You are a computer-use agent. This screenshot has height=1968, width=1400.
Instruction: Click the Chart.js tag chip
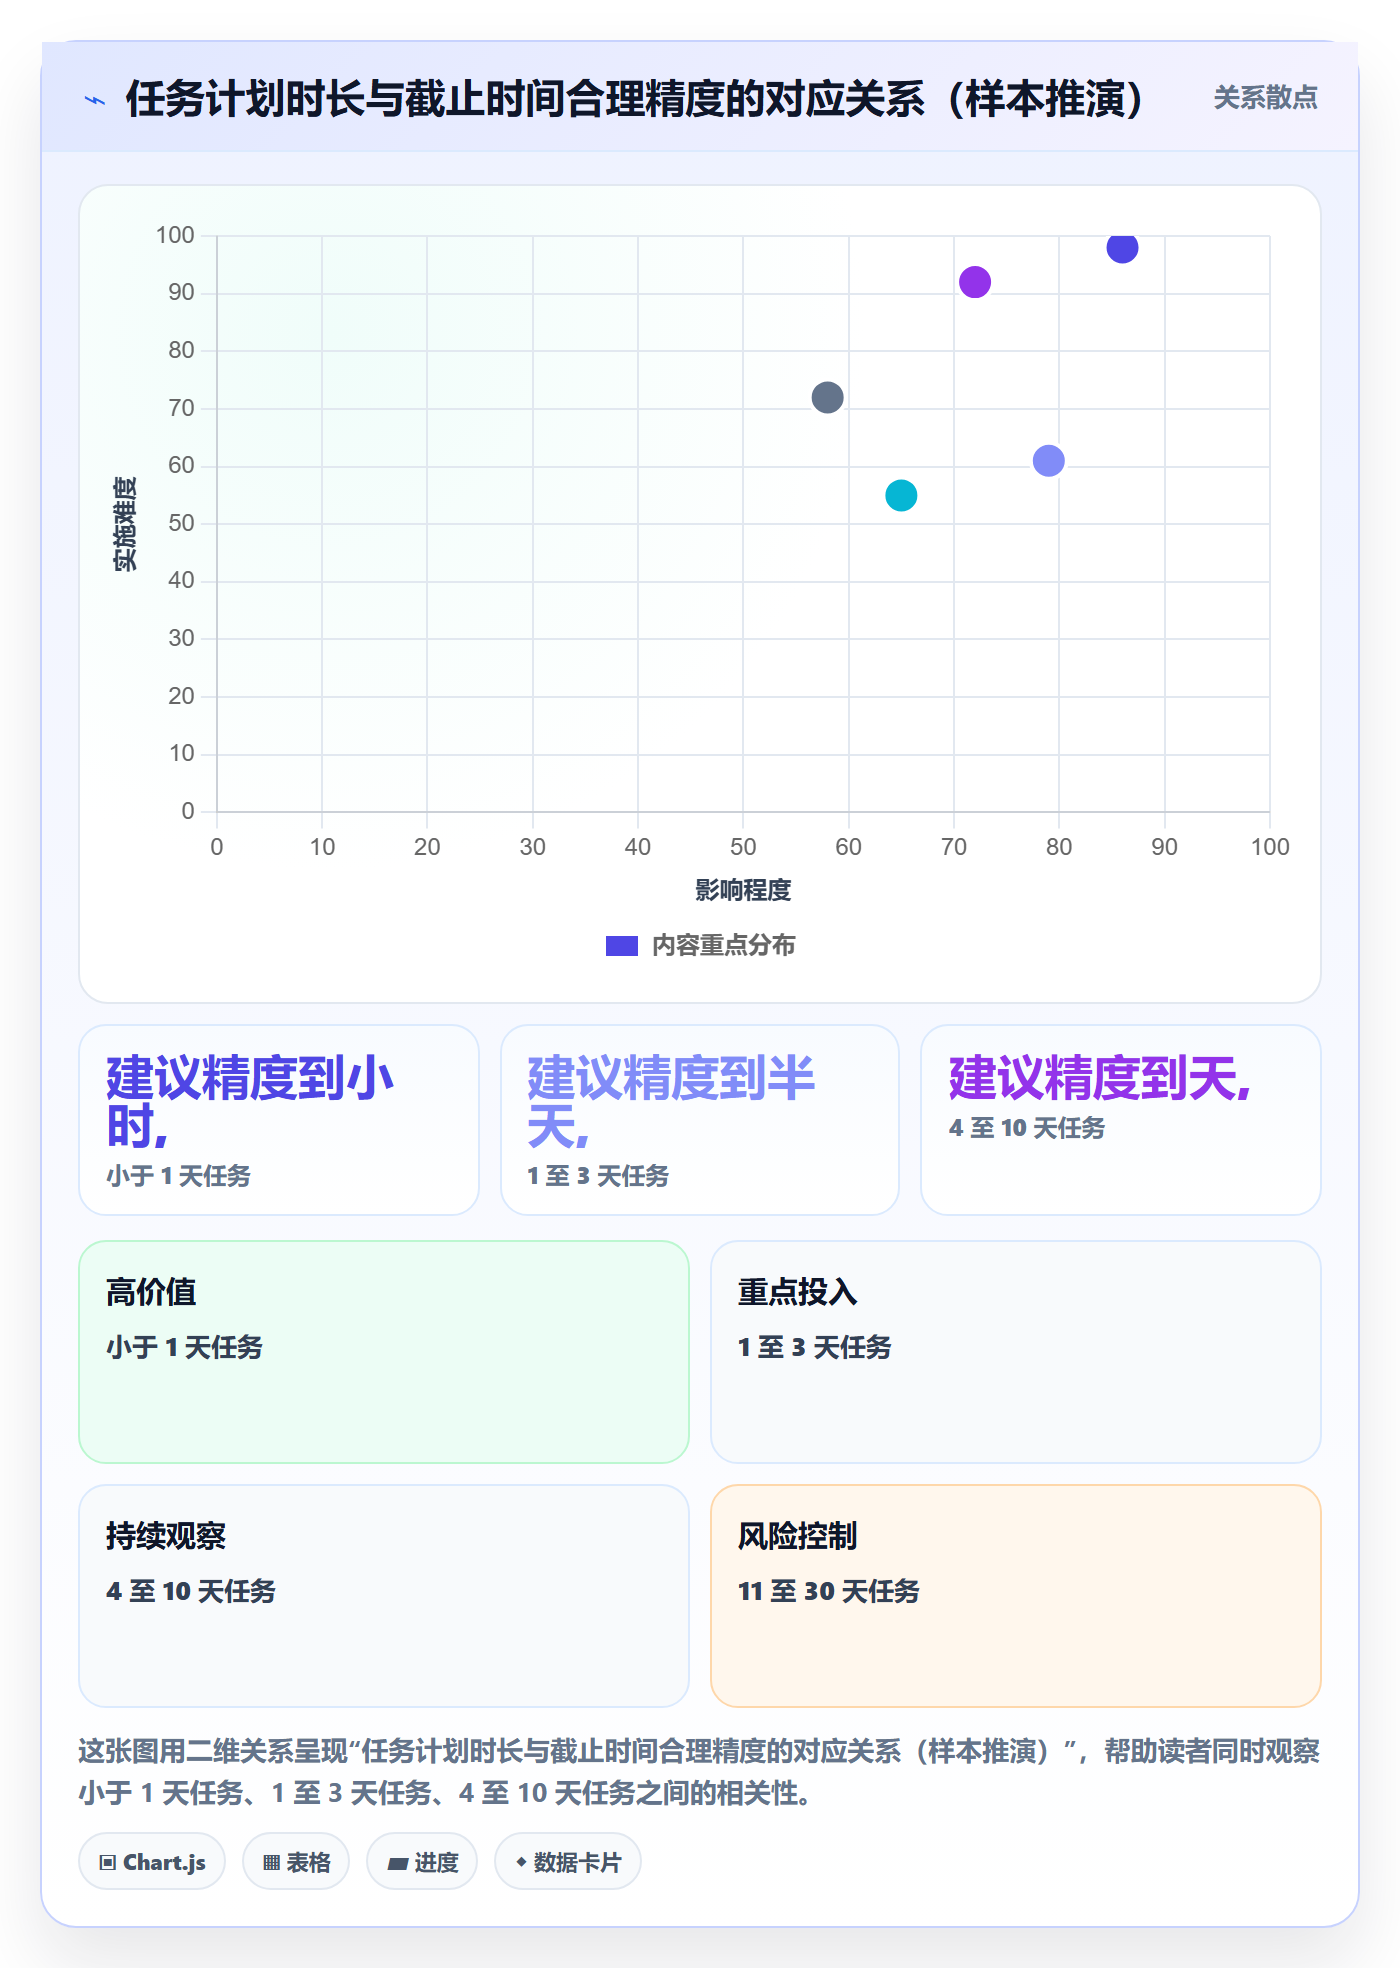tap(152, 1862)
